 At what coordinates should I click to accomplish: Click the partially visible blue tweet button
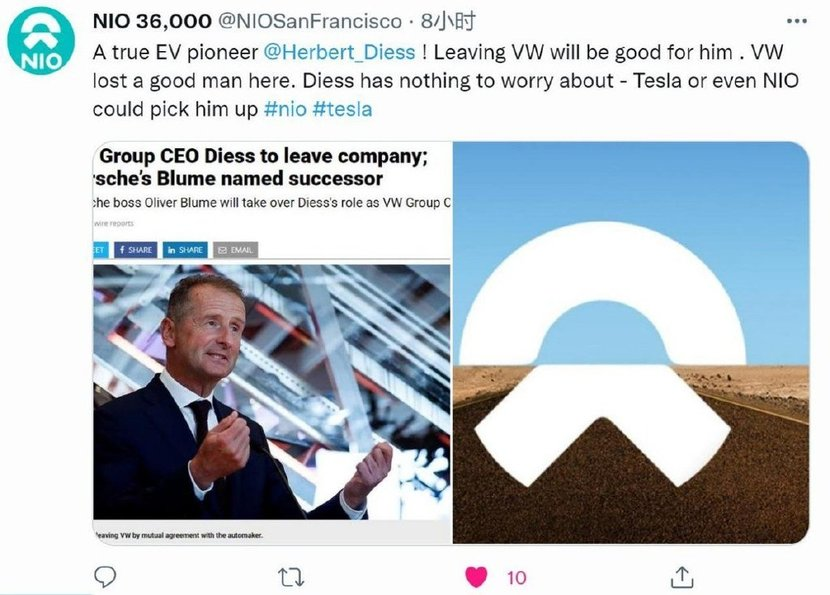click(99, 249)
